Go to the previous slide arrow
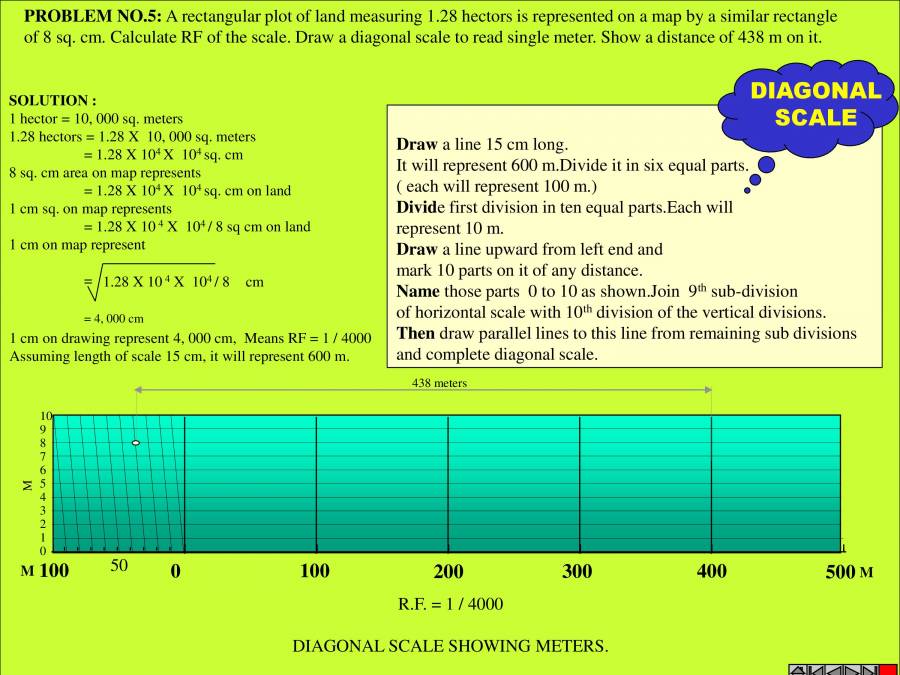Viewport: 900px width, 675px height. [833, 670]
